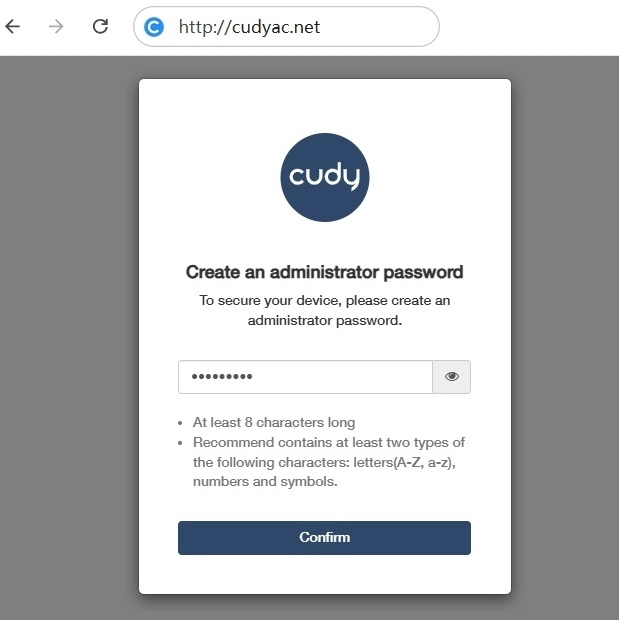Reload the cudyac.net page
The image size is (619, 620).
(100, 27)
